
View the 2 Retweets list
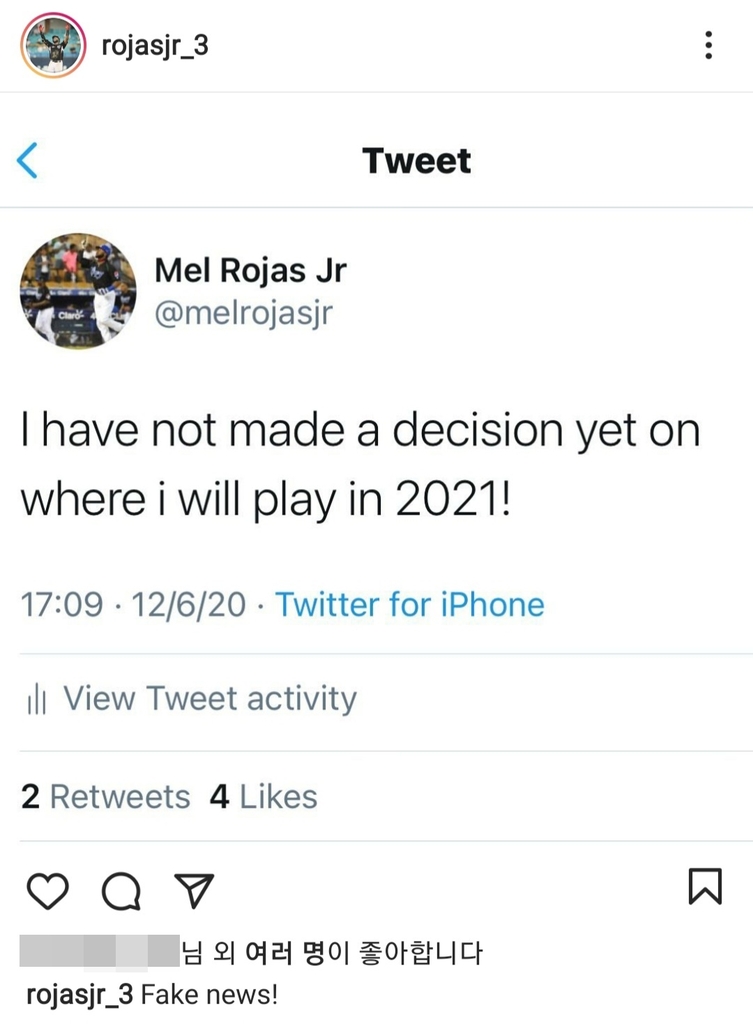(x=105, y=796)
